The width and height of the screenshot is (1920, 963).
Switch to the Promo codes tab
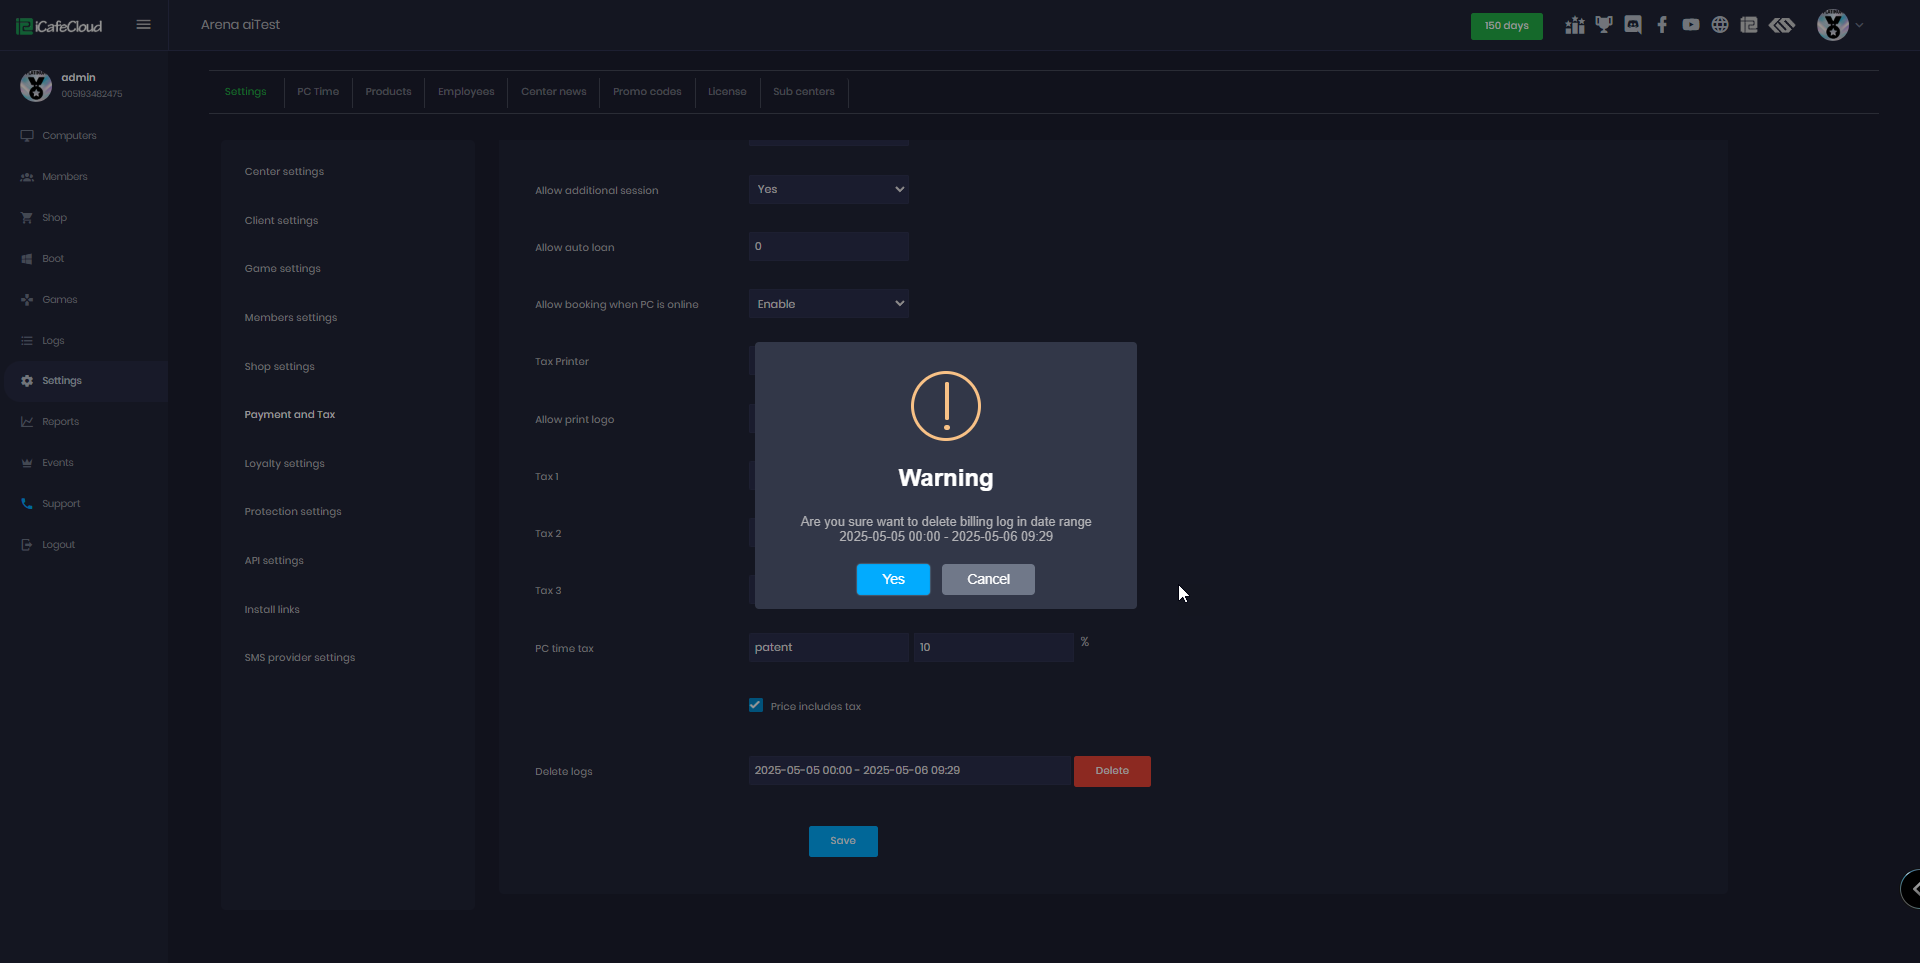click(x=648, y=92)
